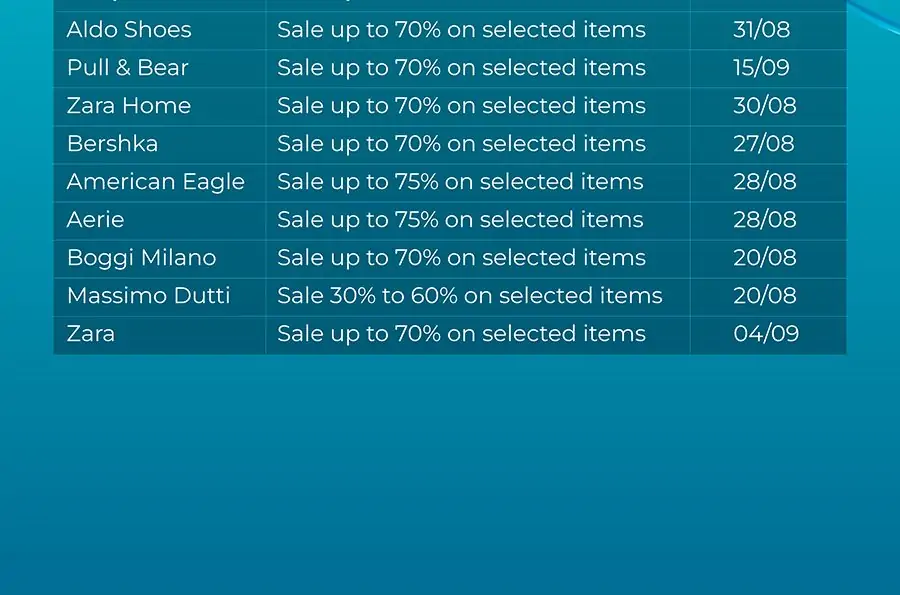The height and width of the screenshot is (595, 900).
Task: Select the Zara store name in last row
Action: [x=91, y=334]
